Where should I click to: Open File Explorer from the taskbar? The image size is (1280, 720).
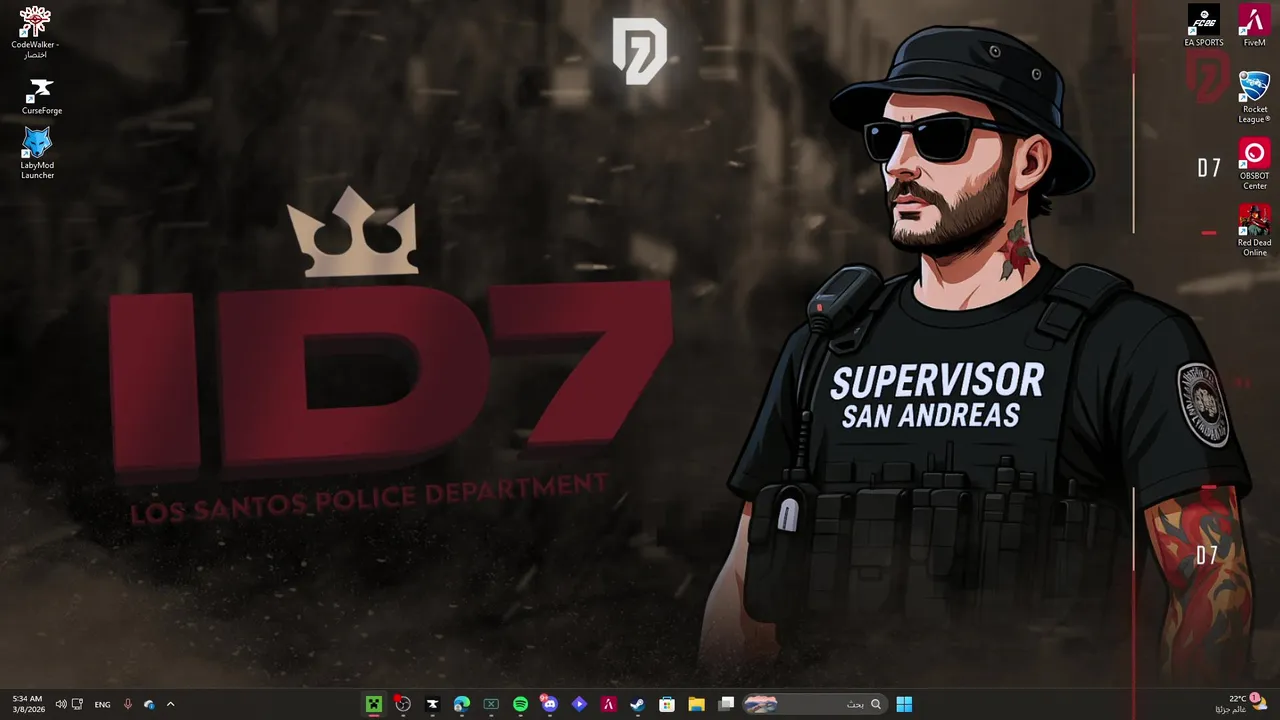[696, 704]
